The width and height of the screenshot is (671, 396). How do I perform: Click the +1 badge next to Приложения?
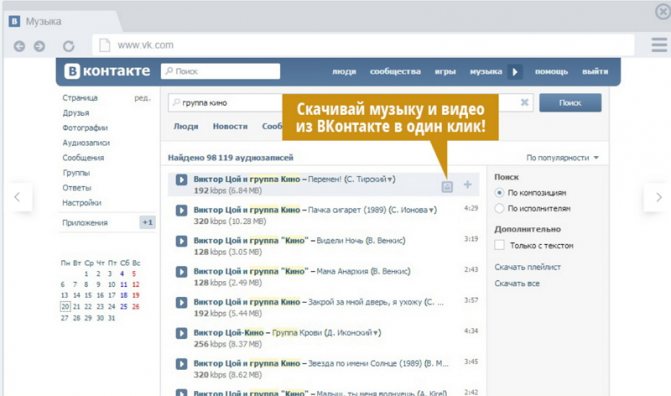tap(148, 222)
